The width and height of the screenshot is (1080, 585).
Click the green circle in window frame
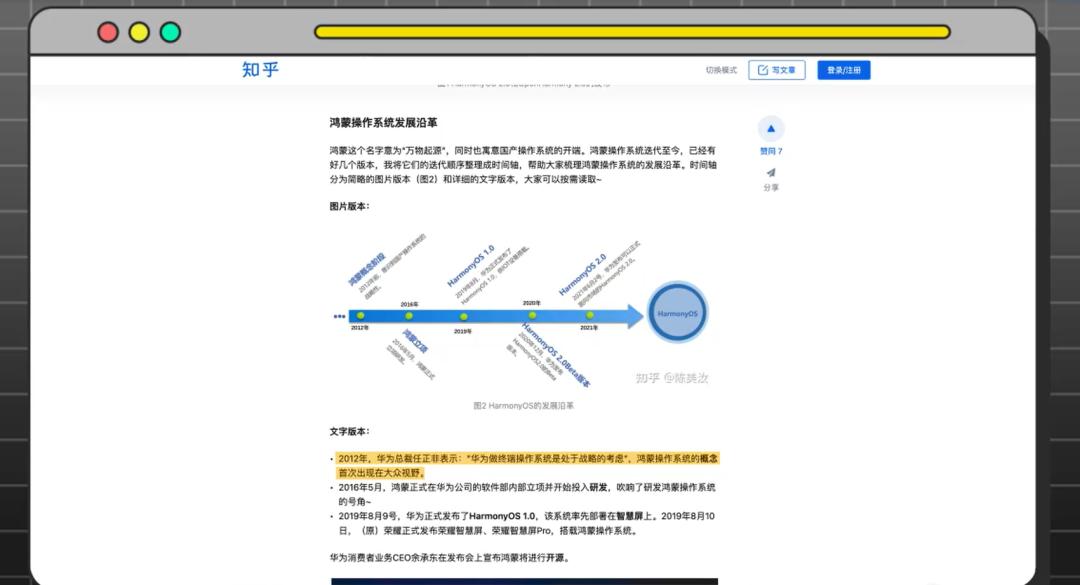click(170, 32)
